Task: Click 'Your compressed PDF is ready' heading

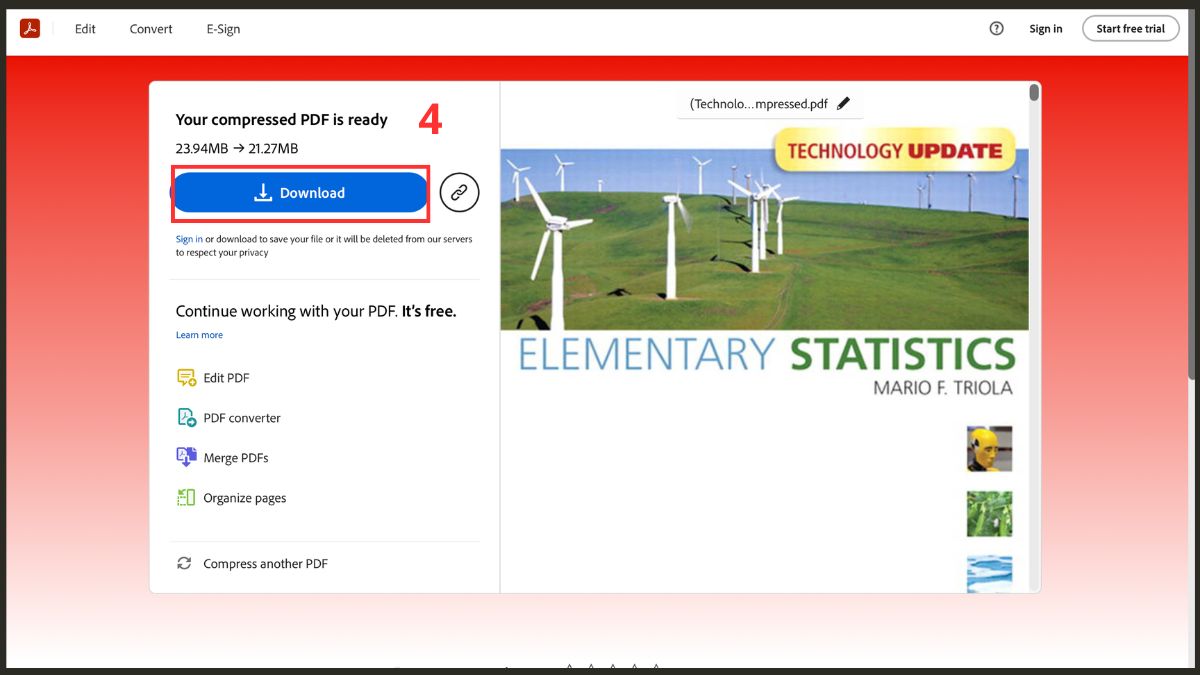Action: 281,120
